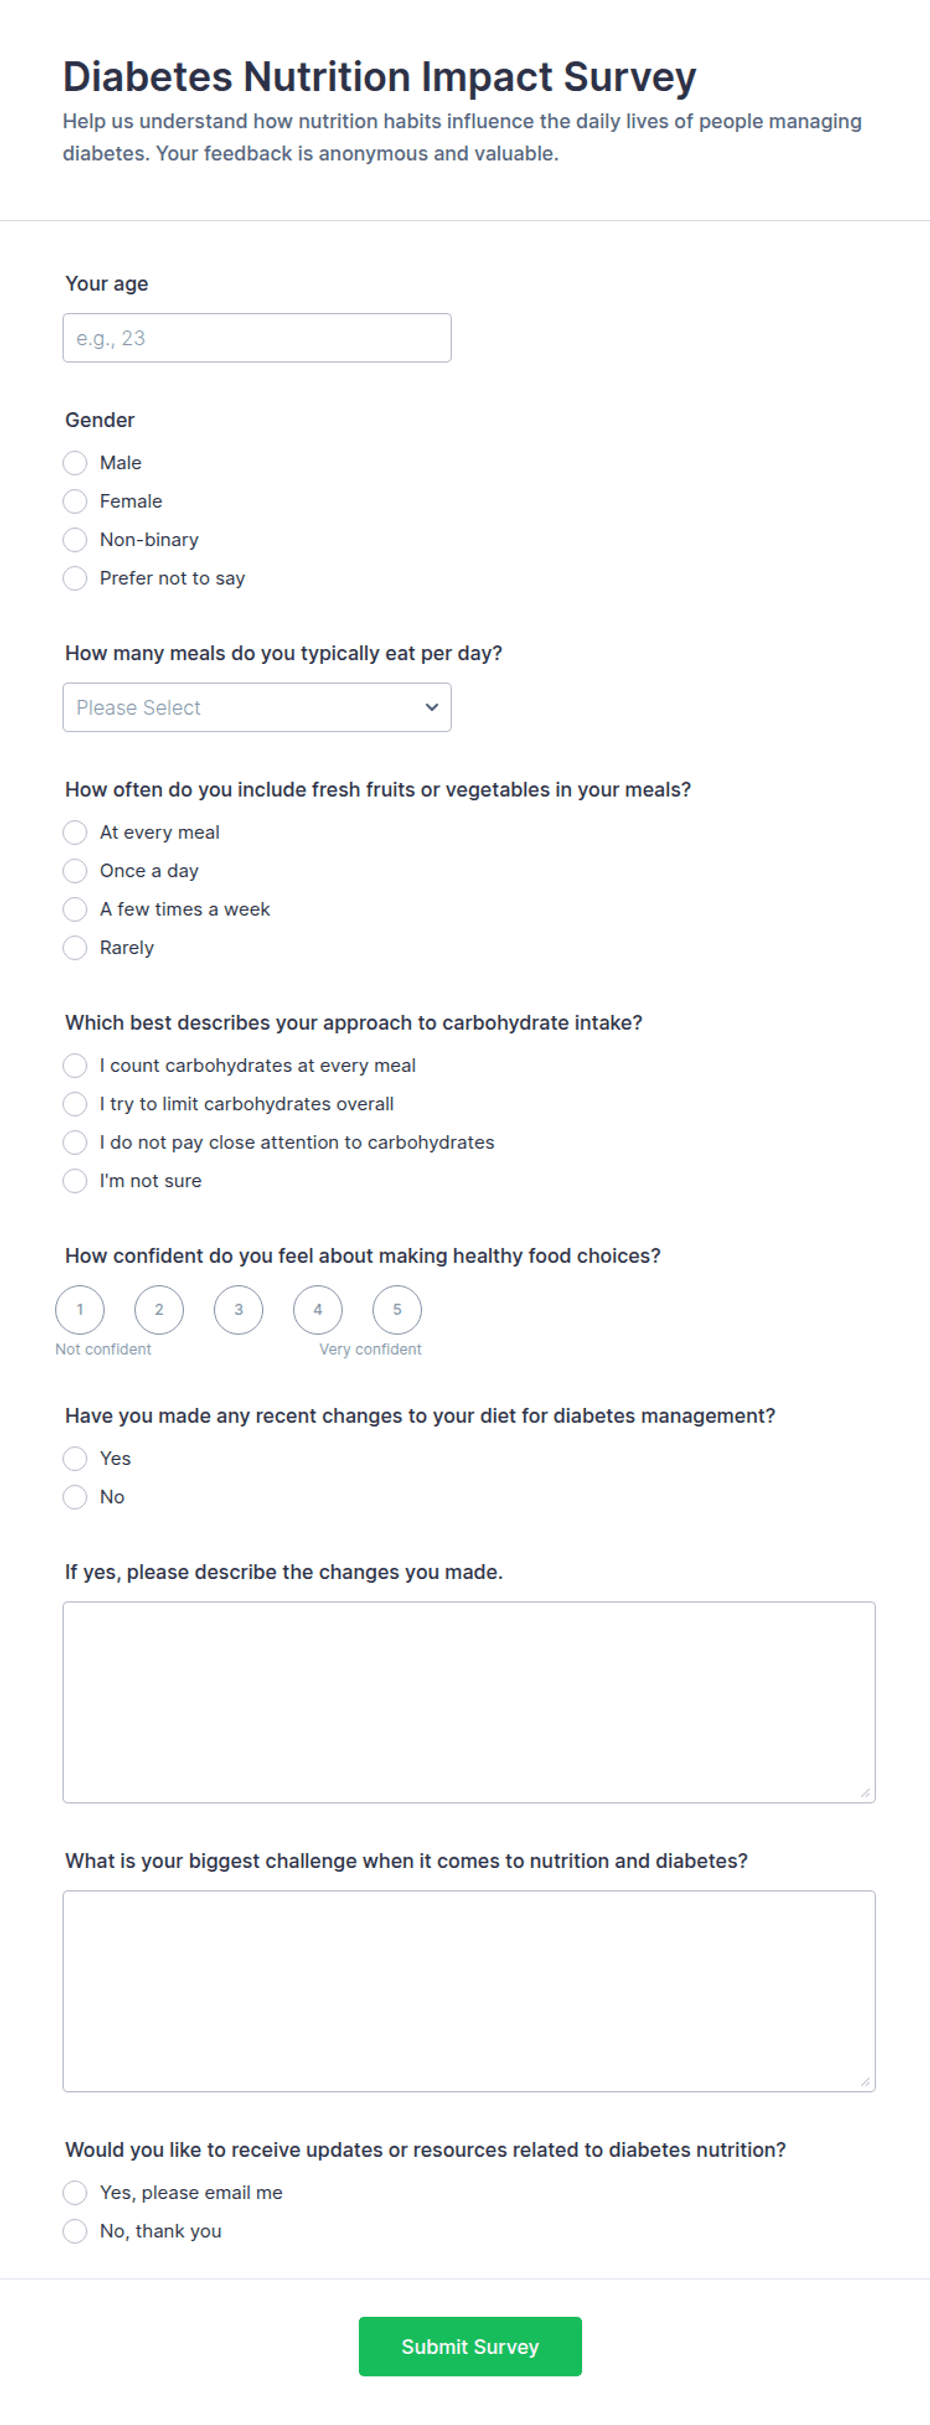Select confidence rating 3
The image size is (930, 2425).
coord(238,1310)
